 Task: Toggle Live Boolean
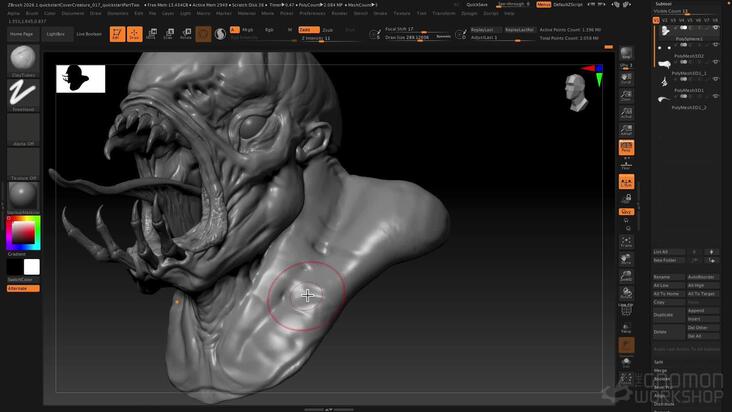(89, 34)
